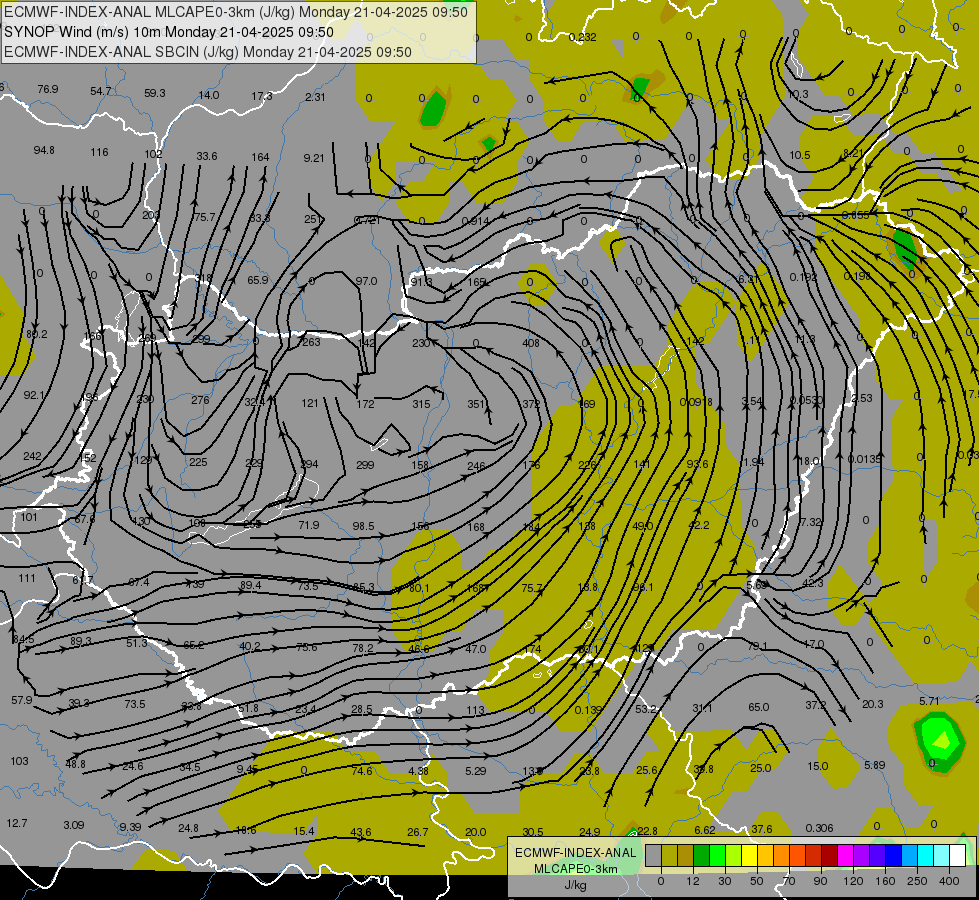Click the map value 0.306
Viewport: 979px width, 900px height.
coord(819,828)
